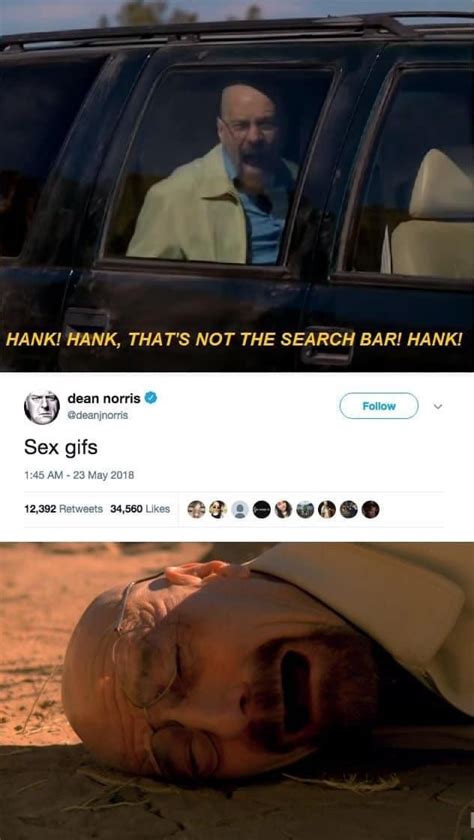
Task: Open the default gray silhouette liker avatar
Action: [x=240, y=509]
